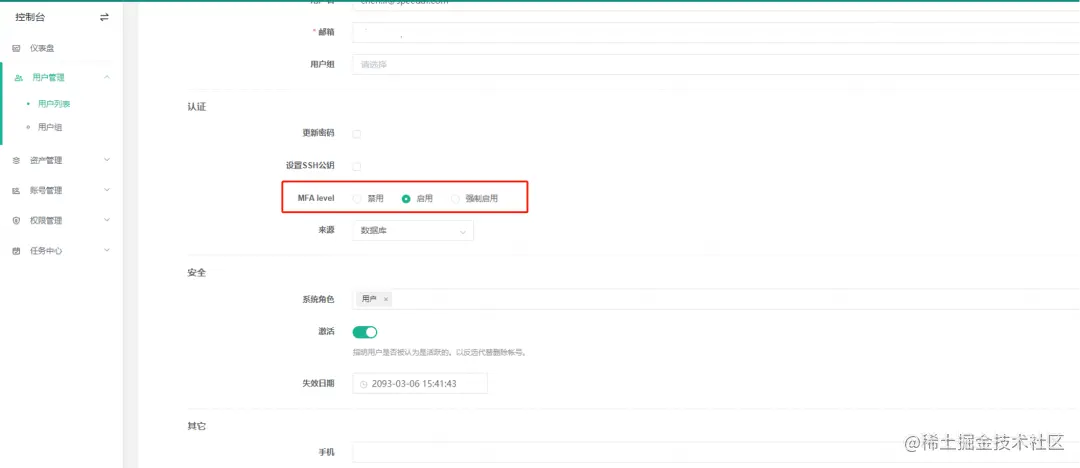1080x468 pixels.
Task: Click the 资产管理 assets icon
Action: 17,161
